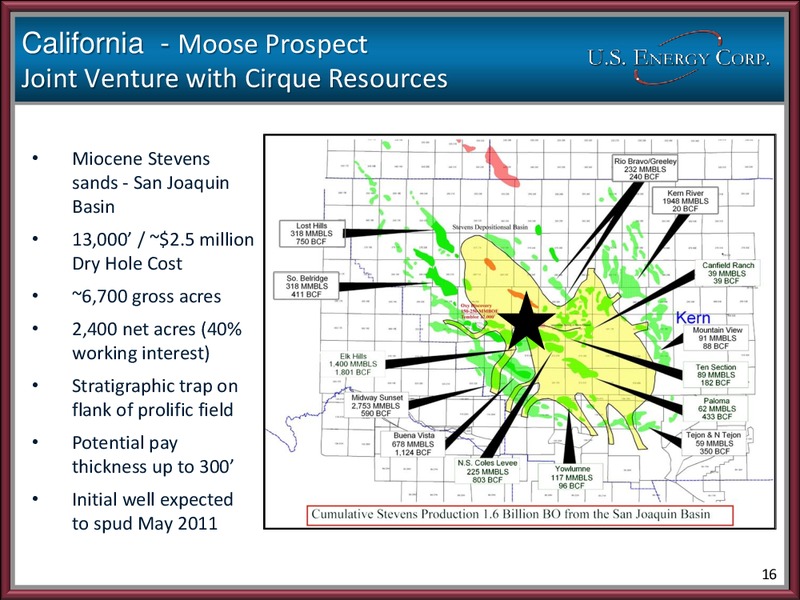Image resolution: width=800 pixels, height=600 pixels.
Task: Click the Lost Hills map label
Action: point(312,234)
